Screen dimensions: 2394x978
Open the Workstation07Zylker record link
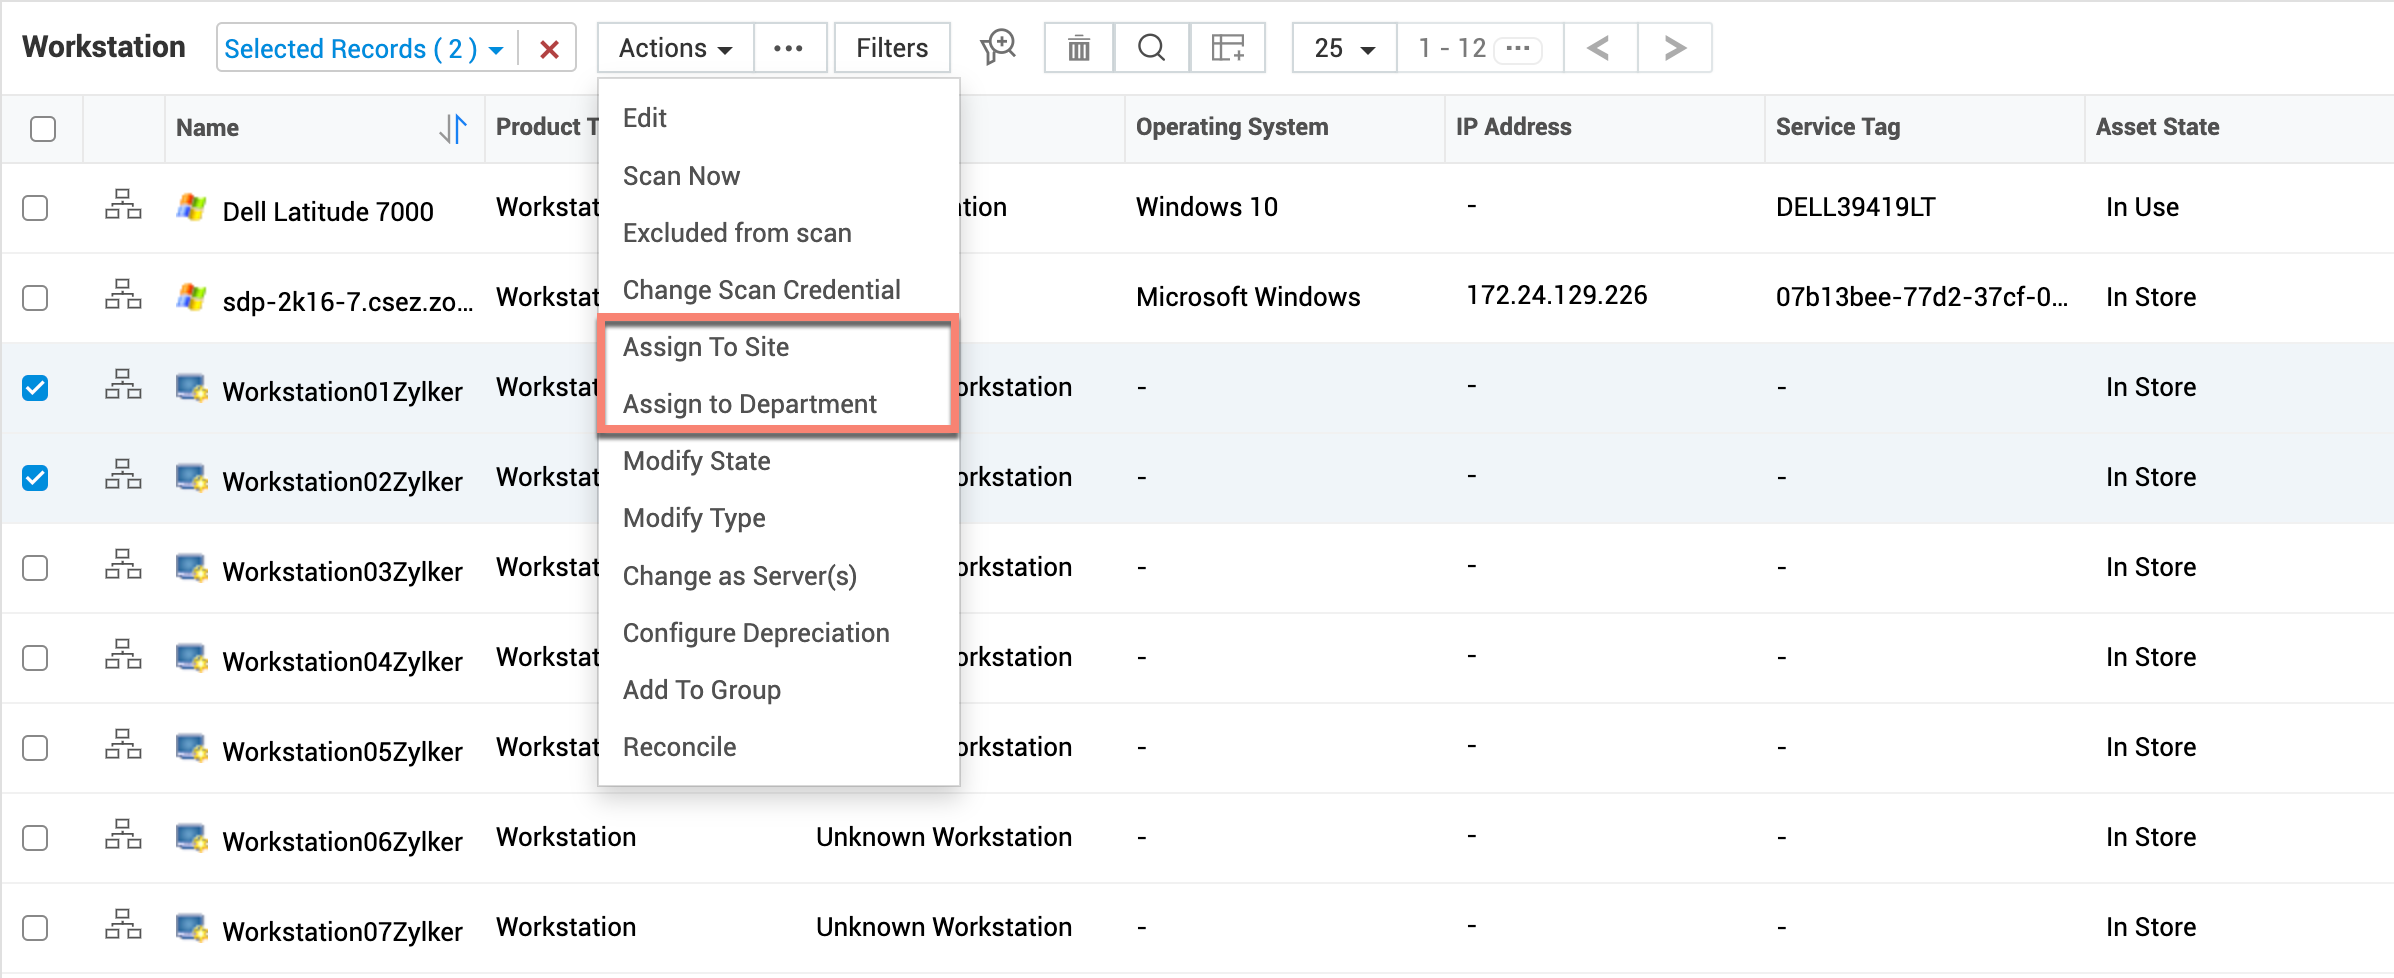pyautogui.click(x=342, y=931)
